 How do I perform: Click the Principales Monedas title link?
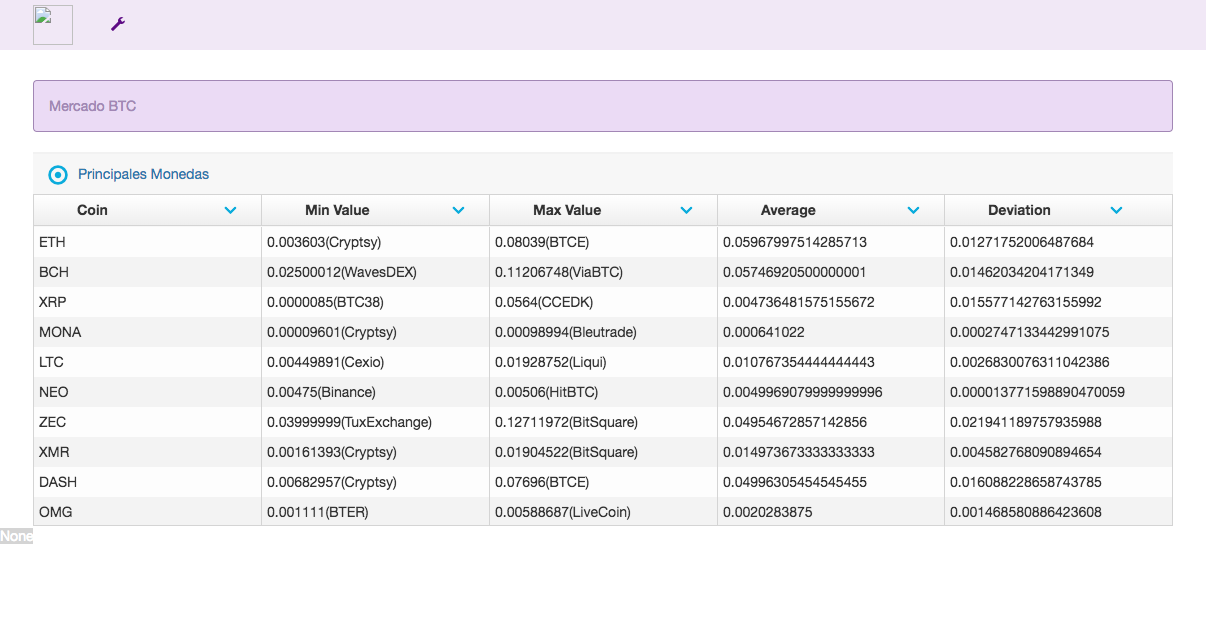pos(144,174)
